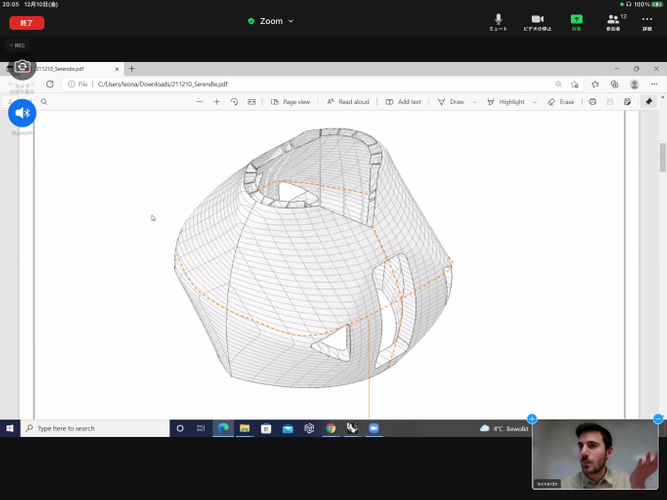Open the Page view option
The image size is (667, 500).
pyautogui.click(x=290, y=102)
